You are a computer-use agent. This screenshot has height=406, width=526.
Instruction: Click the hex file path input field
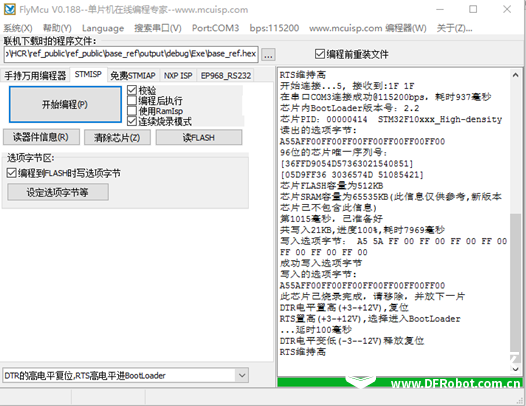click(x=131, y=54)
